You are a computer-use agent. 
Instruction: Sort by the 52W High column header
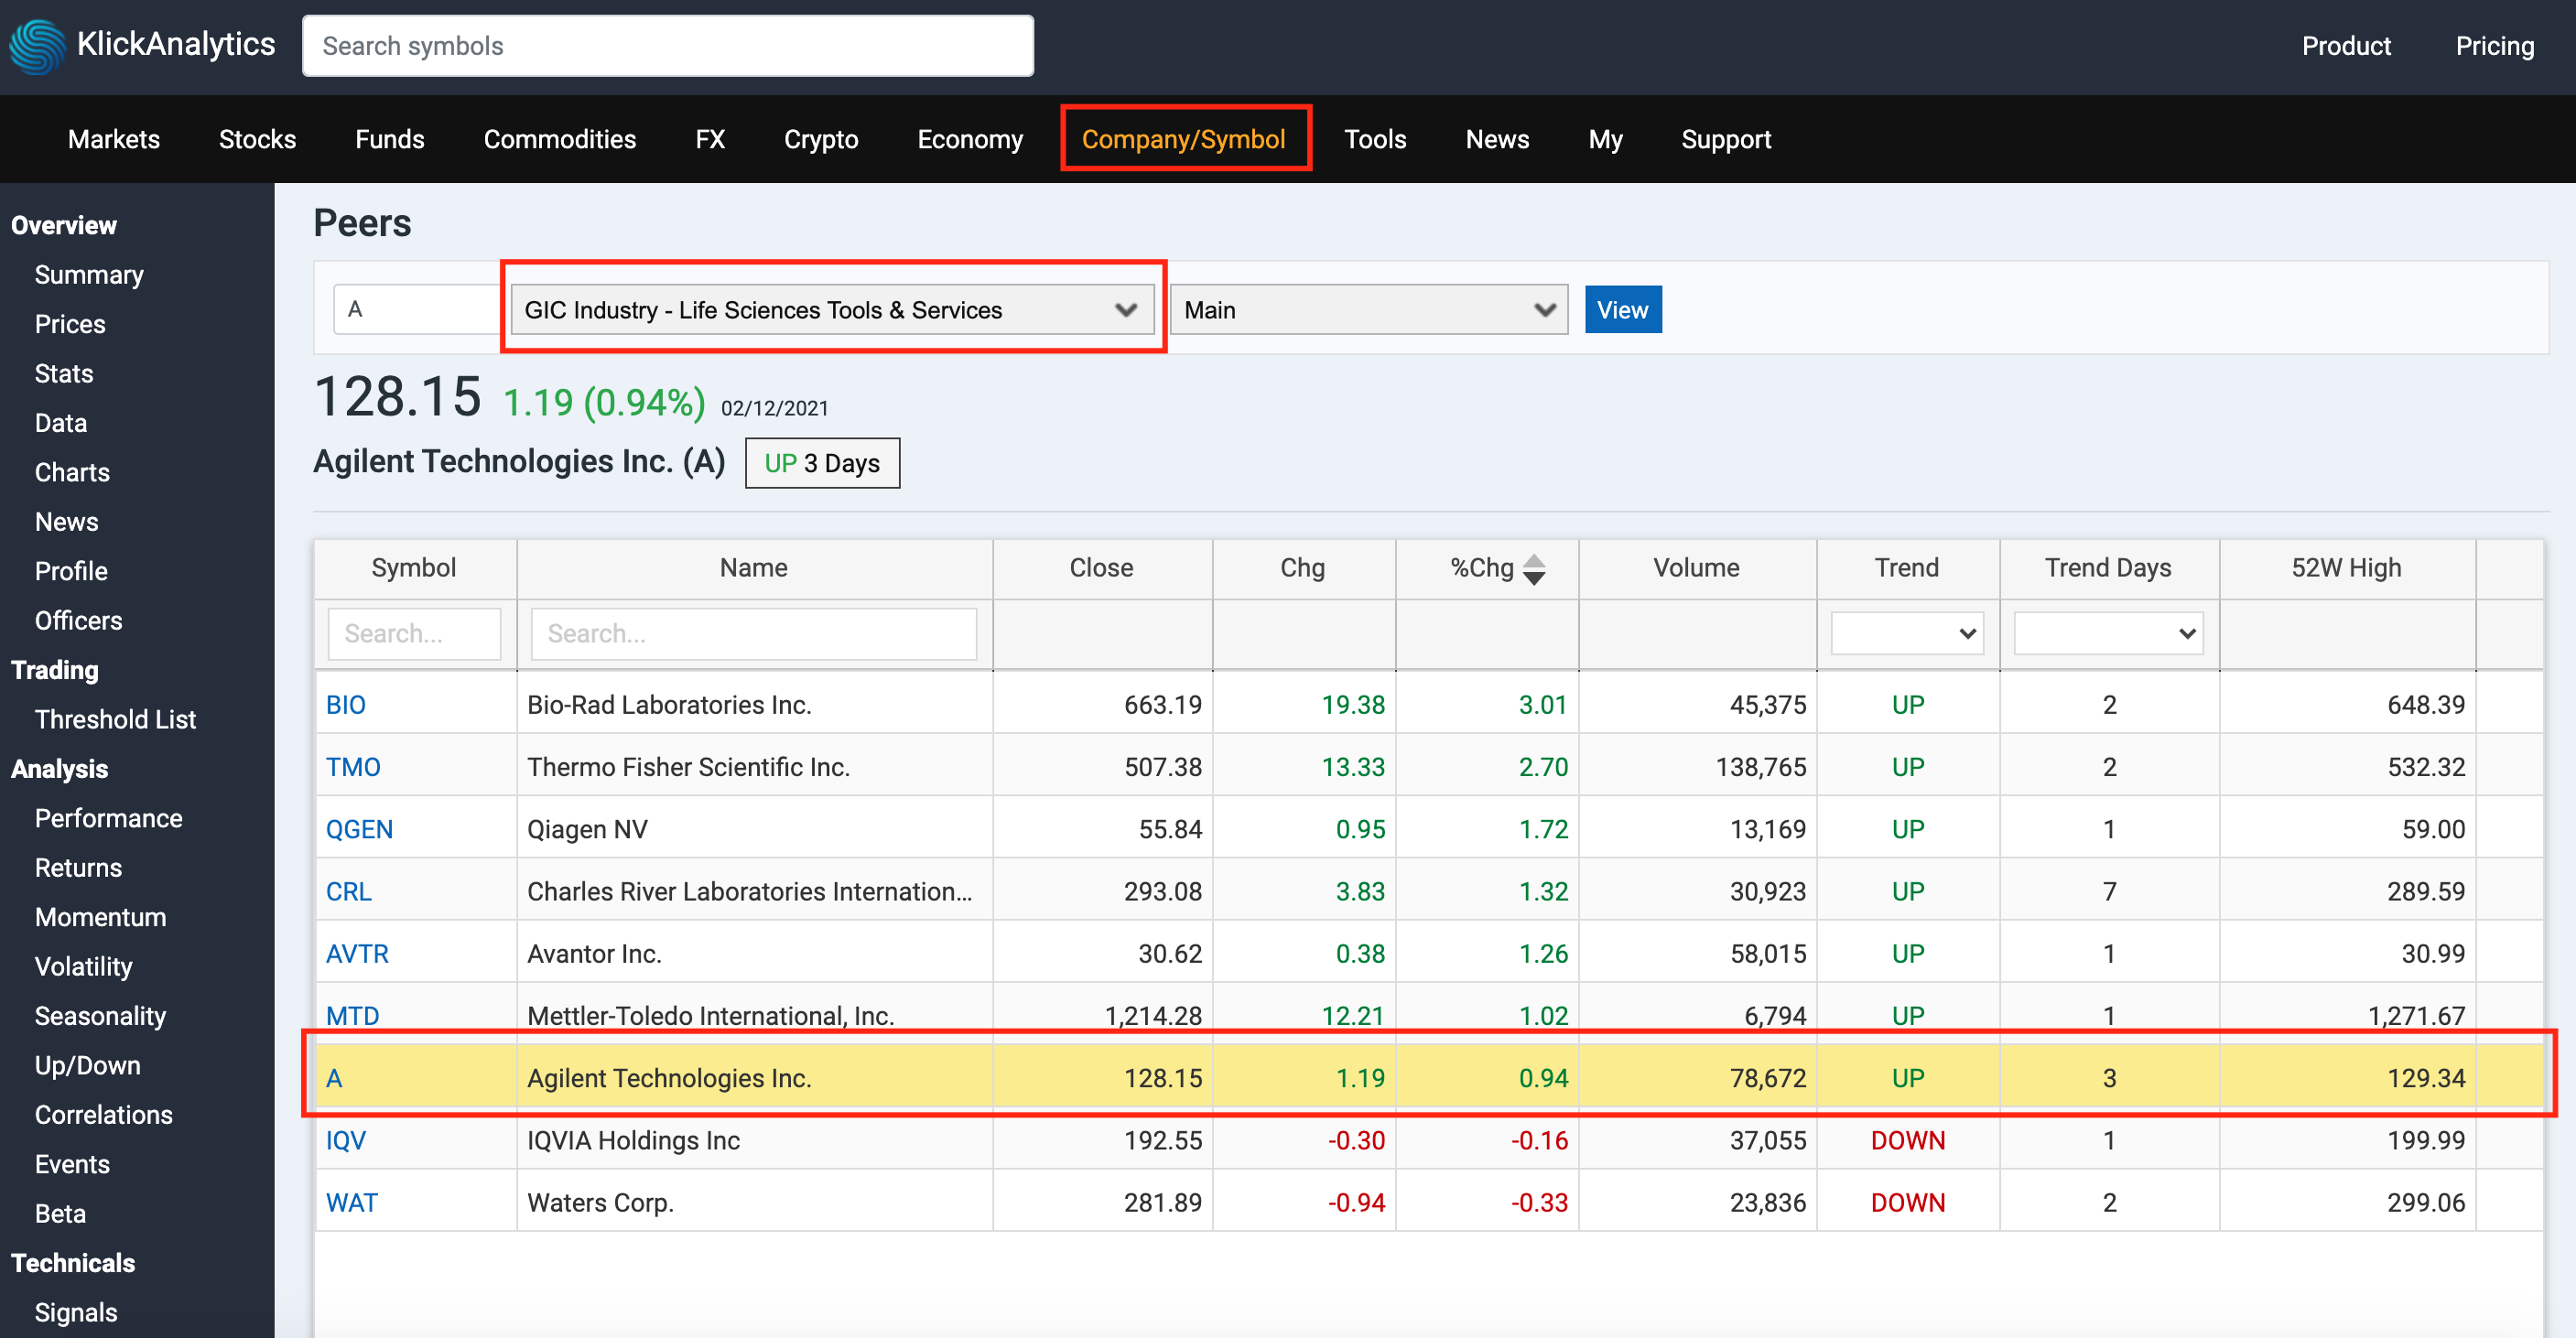[x=2345, y=568]
